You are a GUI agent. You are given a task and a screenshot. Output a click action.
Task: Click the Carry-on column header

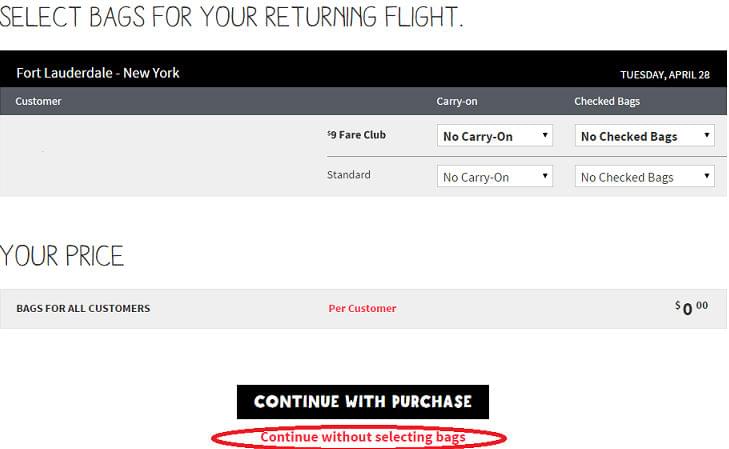coord(457,101)
